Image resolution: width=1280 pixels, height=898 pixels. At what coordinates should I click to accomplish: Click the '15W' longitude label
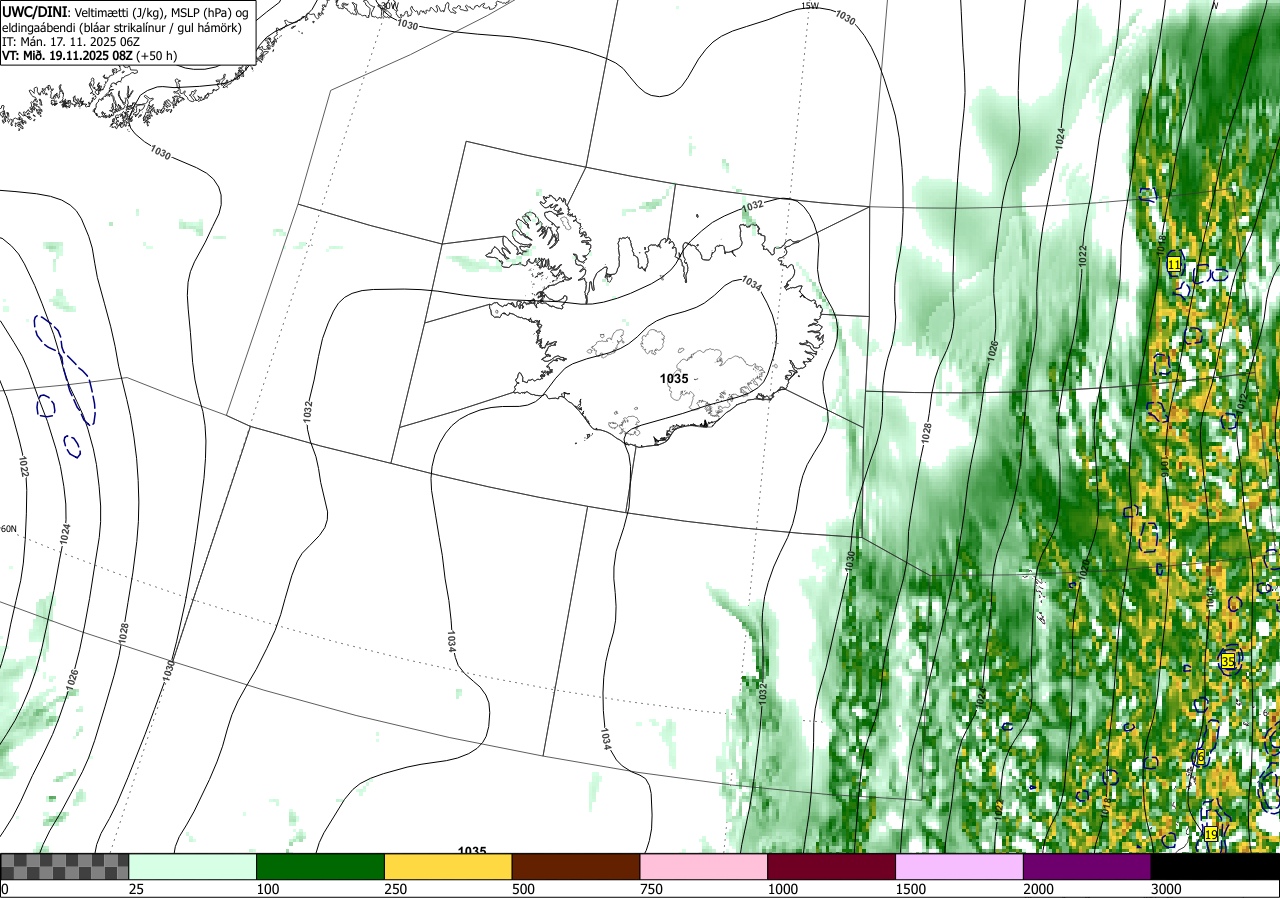point(810,6)
